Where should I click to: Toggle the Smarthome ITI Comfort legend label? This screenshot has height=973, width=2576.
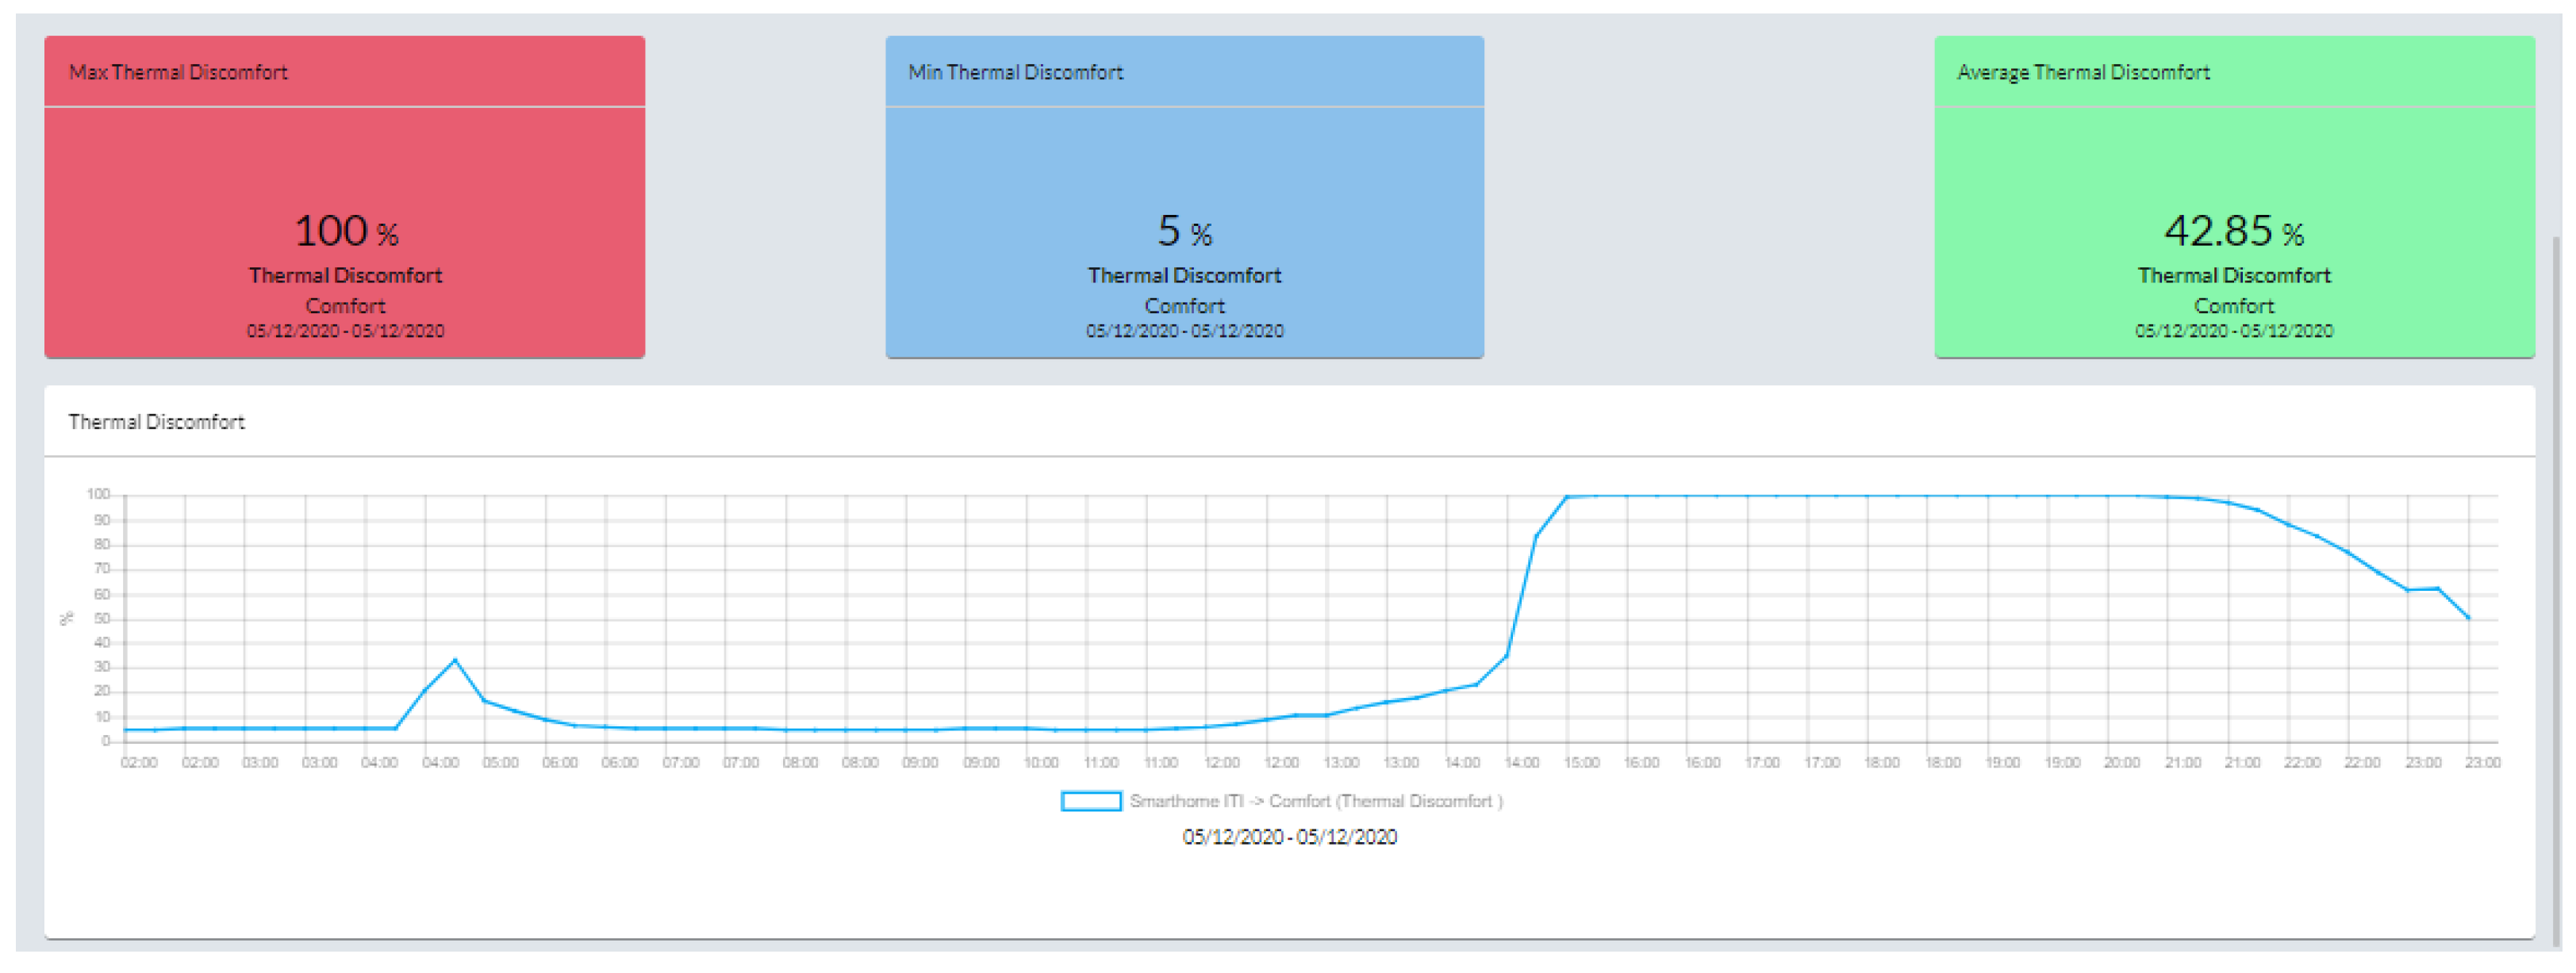pyautogui.click(x=1315, y=801)
